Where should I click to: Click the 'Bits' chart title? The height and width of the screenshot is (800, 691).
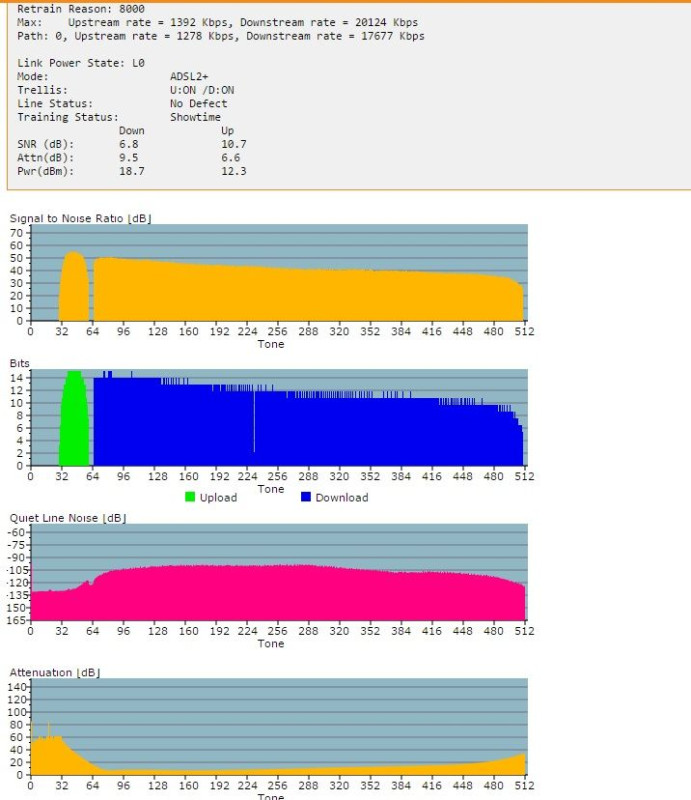click(19, 363)
